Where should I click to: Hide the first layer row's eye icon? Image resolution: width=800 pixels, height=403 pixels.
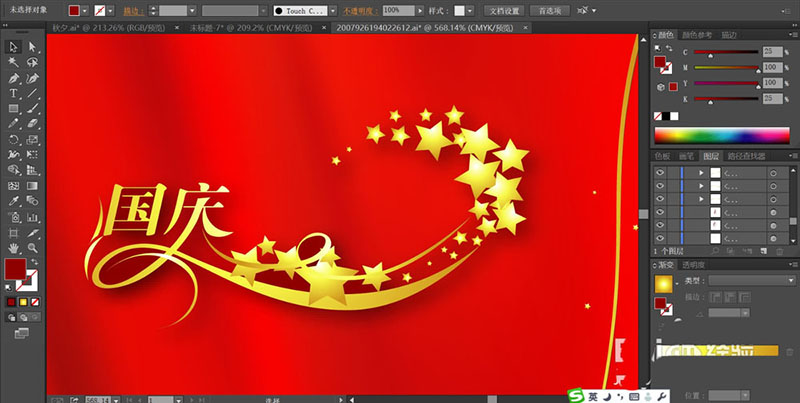coord(660,172)
